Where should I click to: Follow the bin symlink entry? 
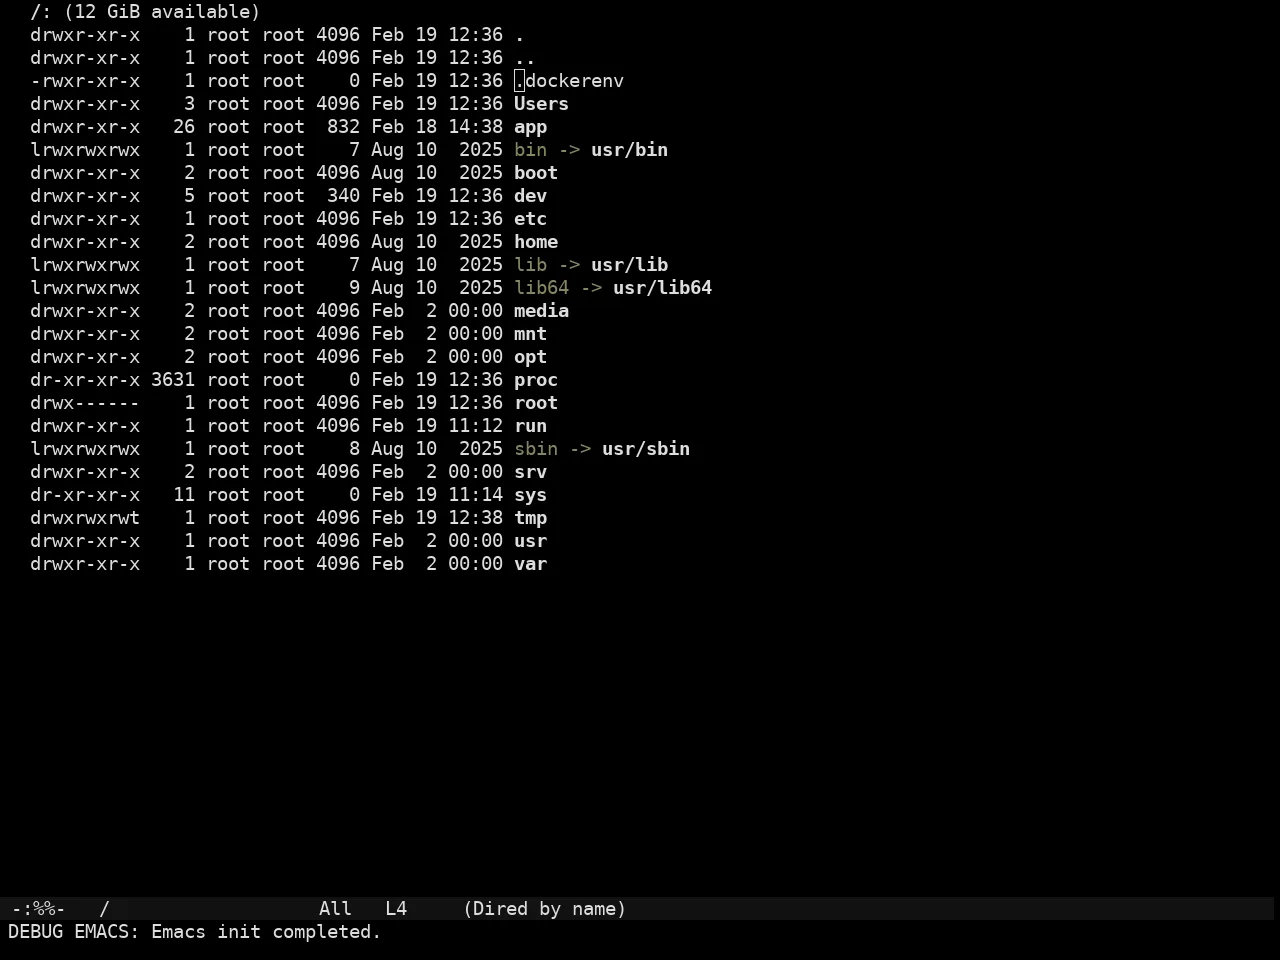[530, 150]
